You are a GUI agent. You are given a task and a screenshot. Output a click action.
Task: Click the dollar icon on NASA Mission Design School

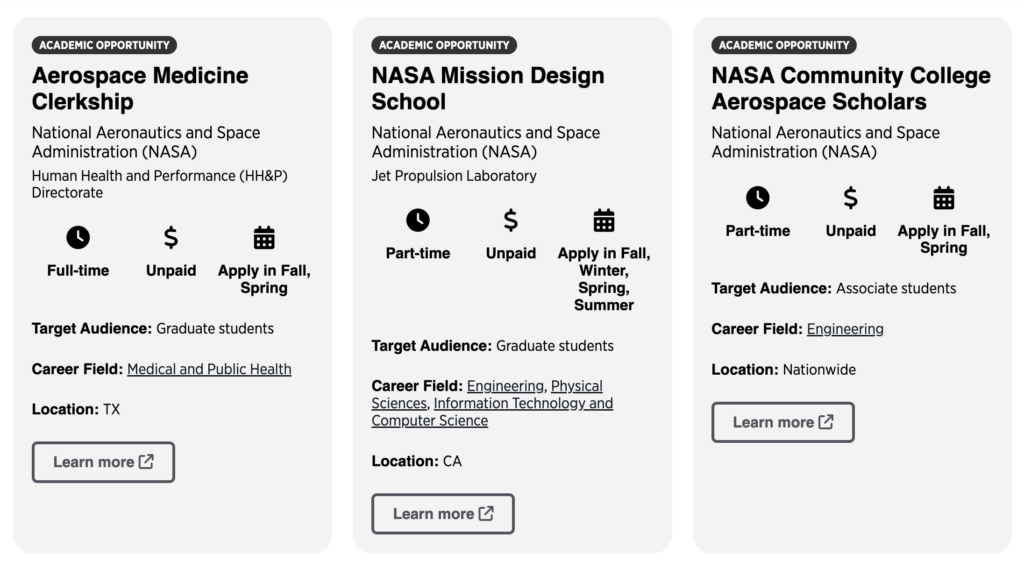(511, 220)
